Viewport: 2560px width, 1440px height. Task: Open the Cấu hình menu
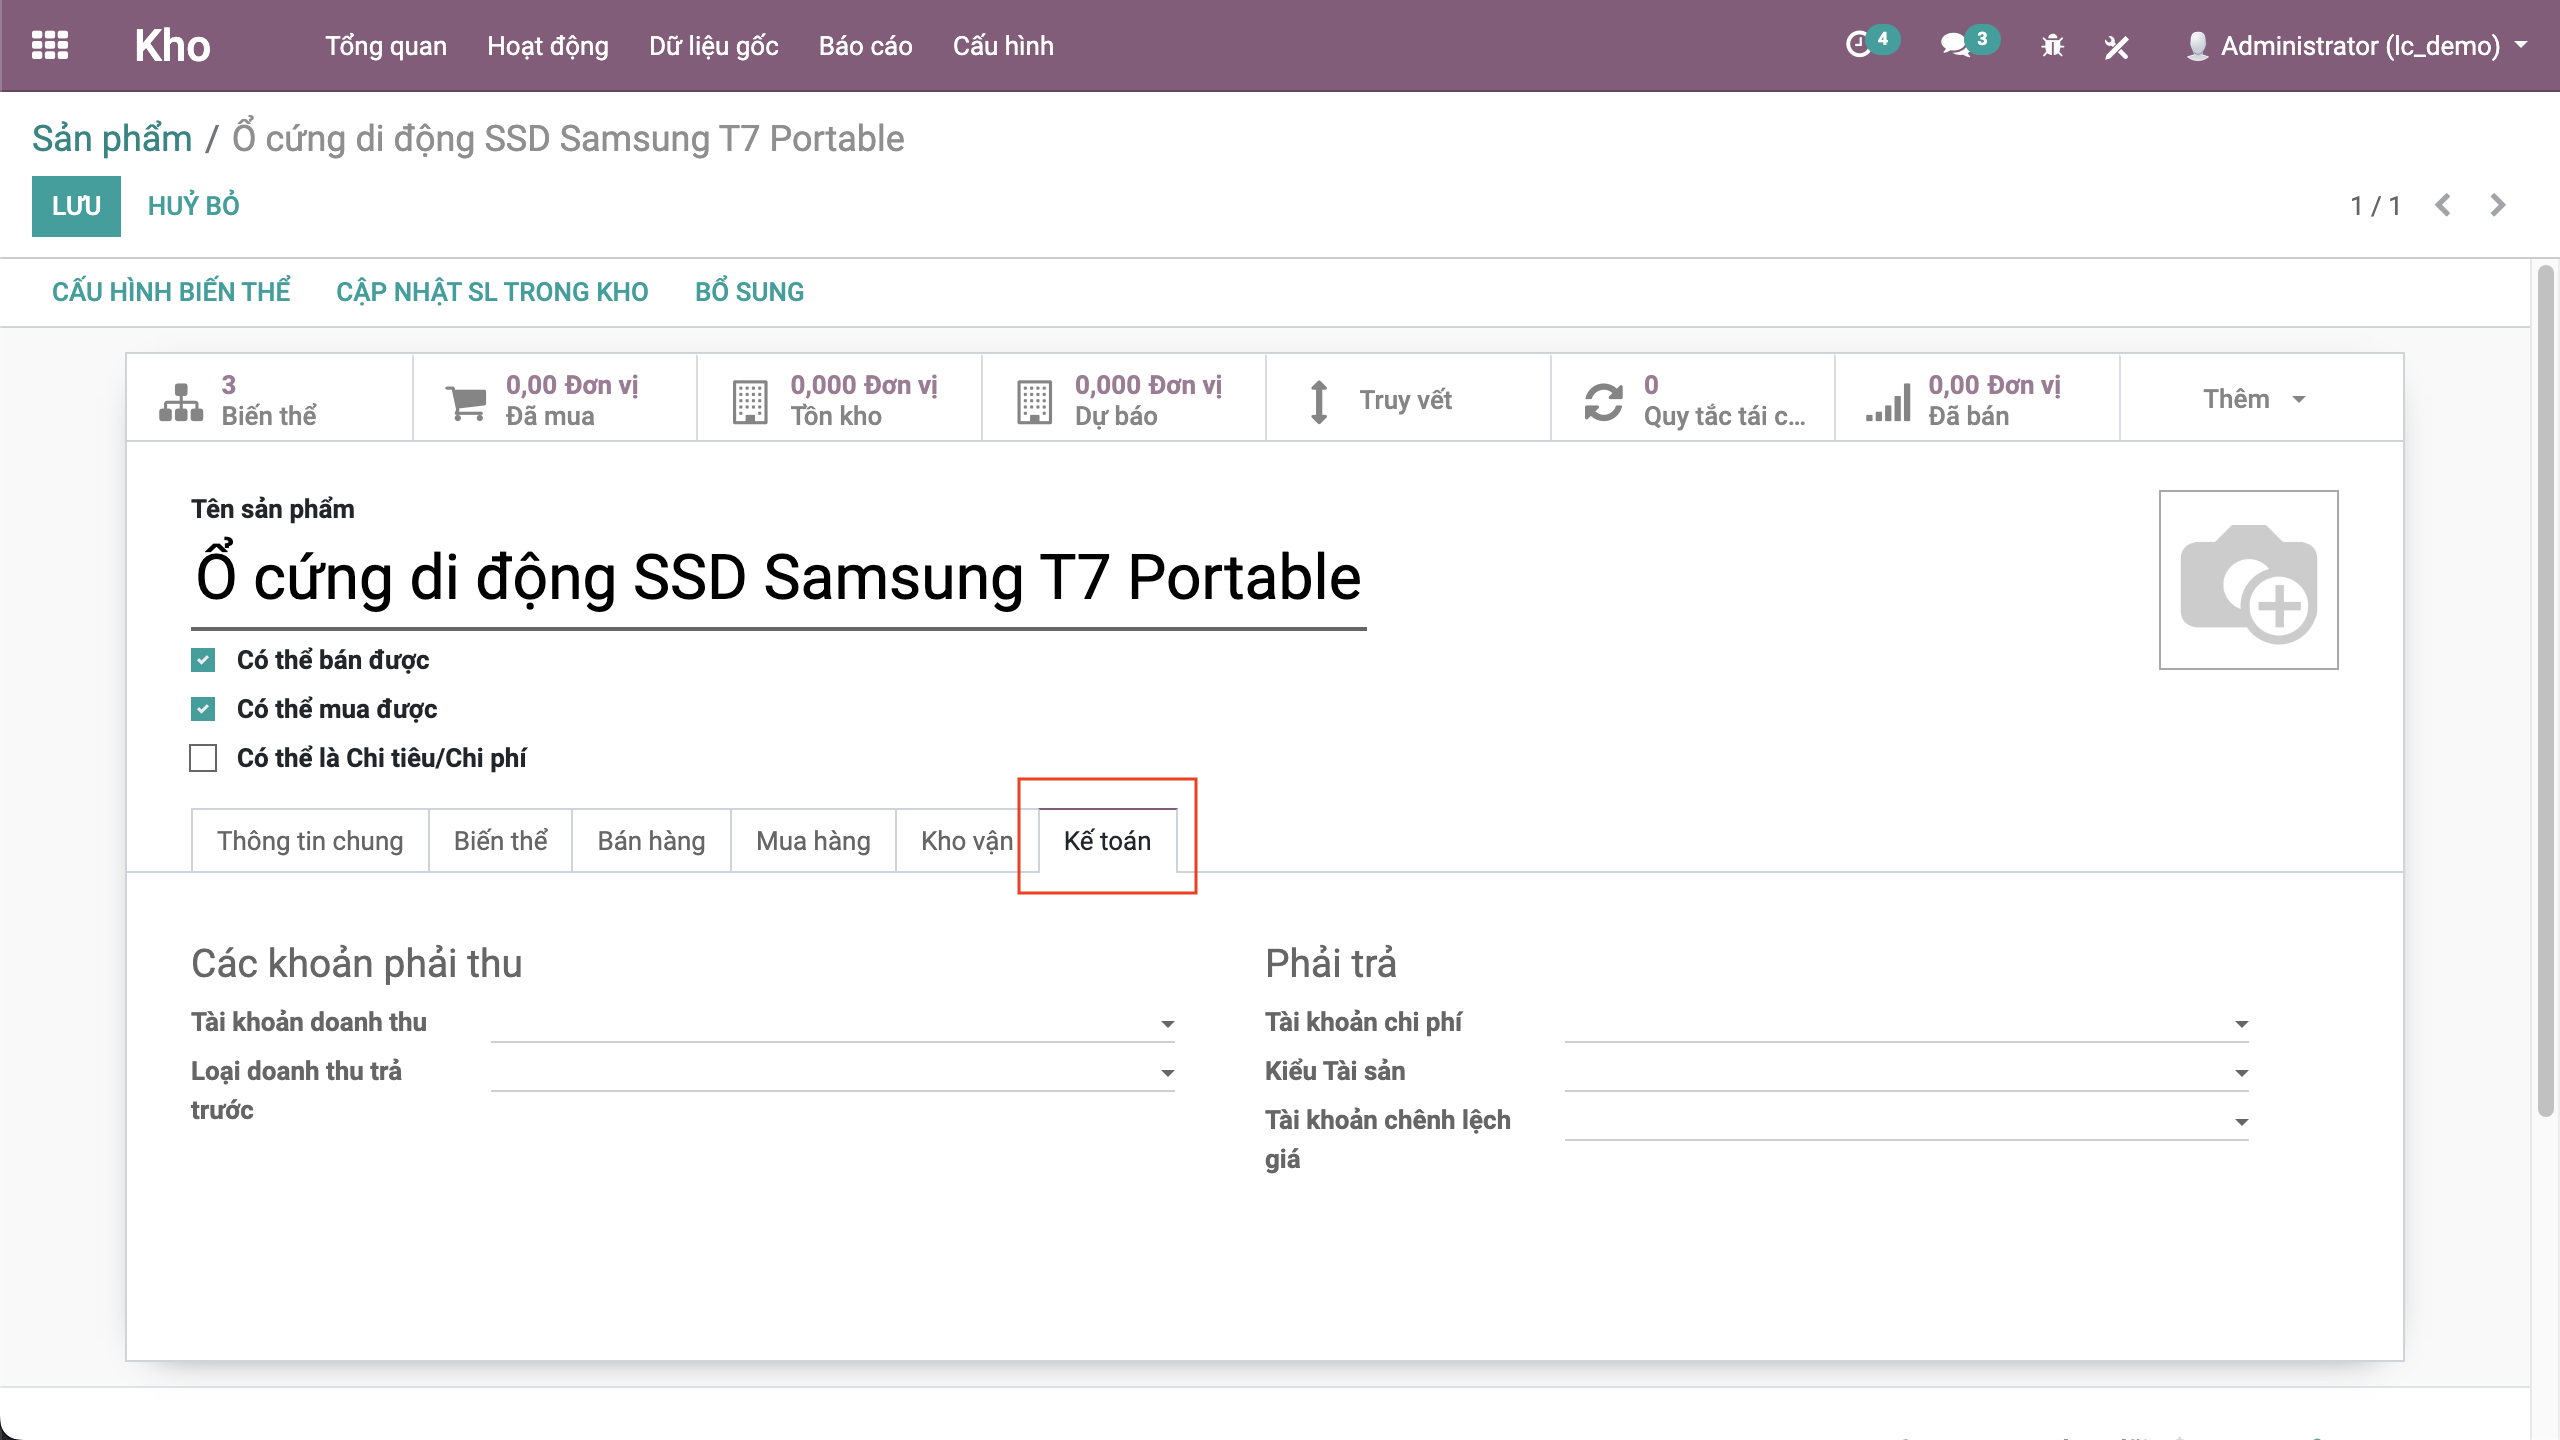coord(1003,46)
